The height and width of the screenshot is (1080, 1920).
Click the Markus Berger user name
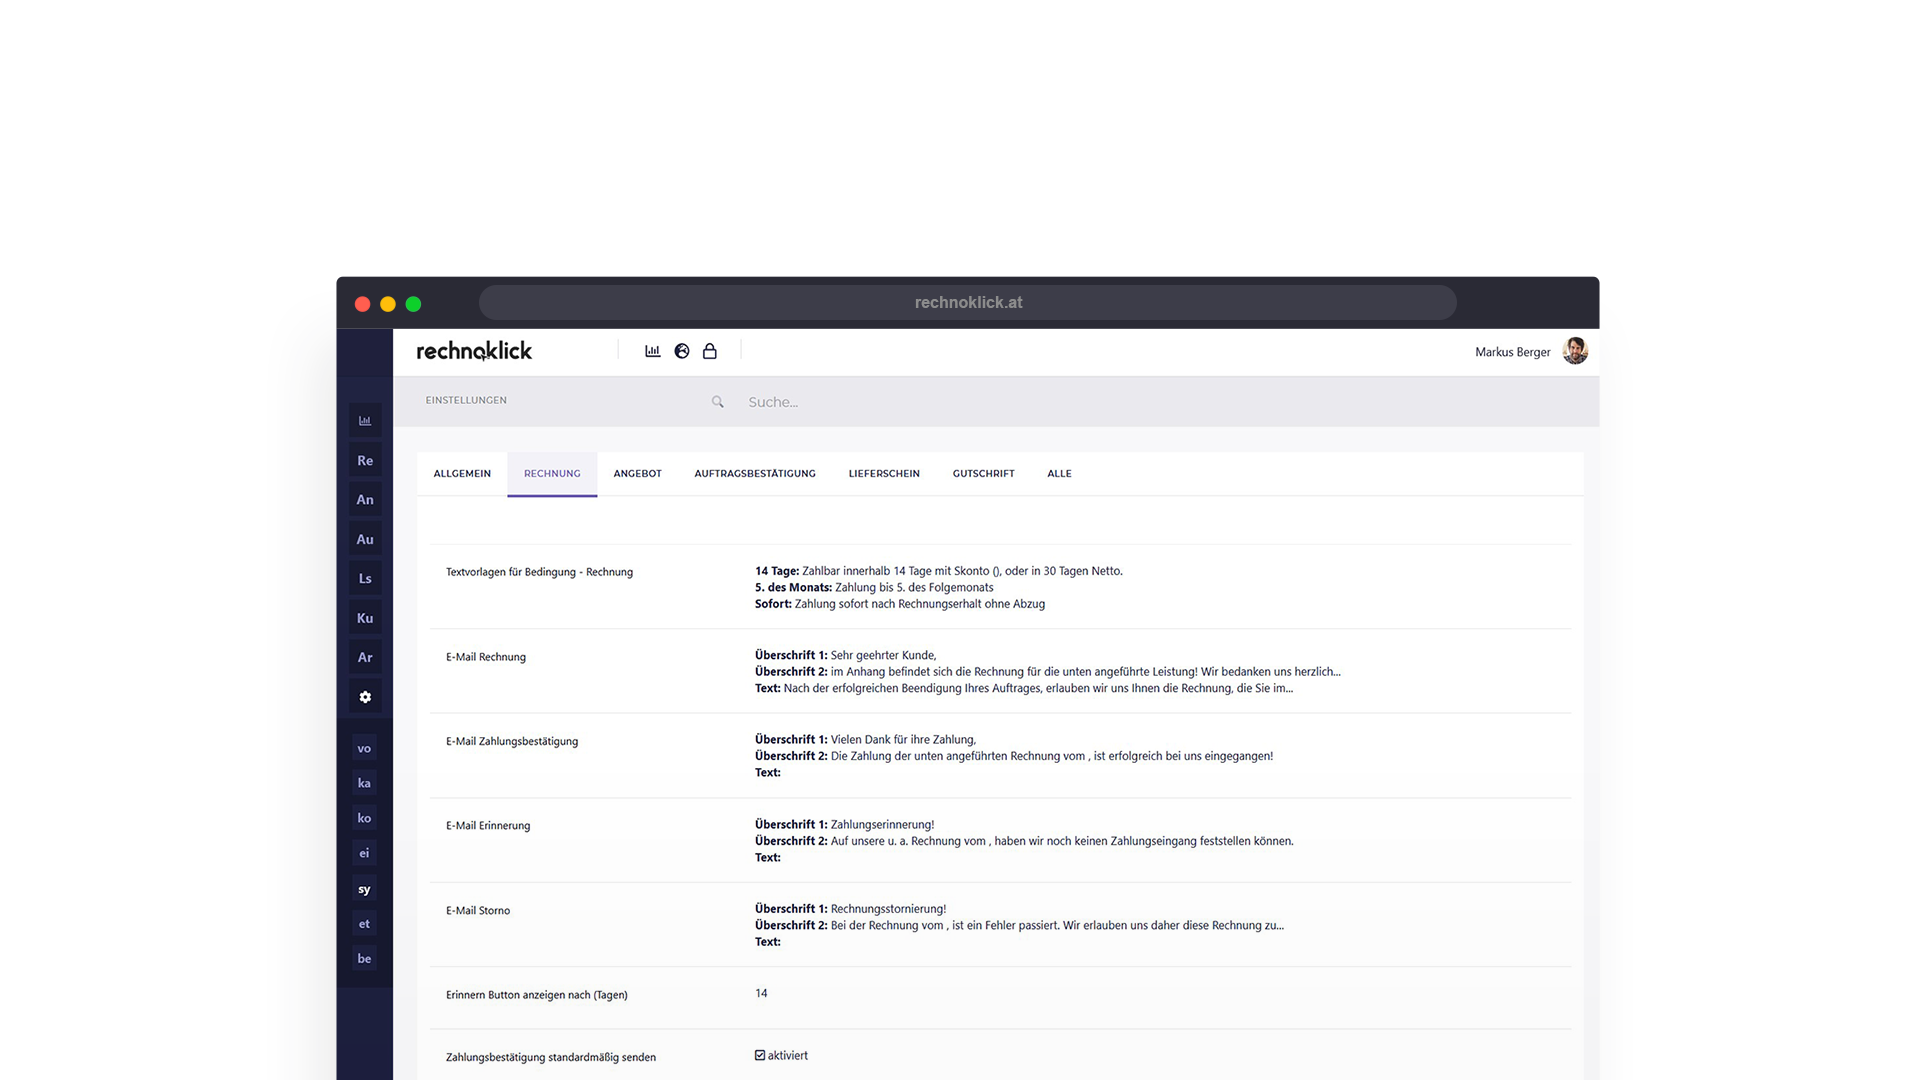1512,352
